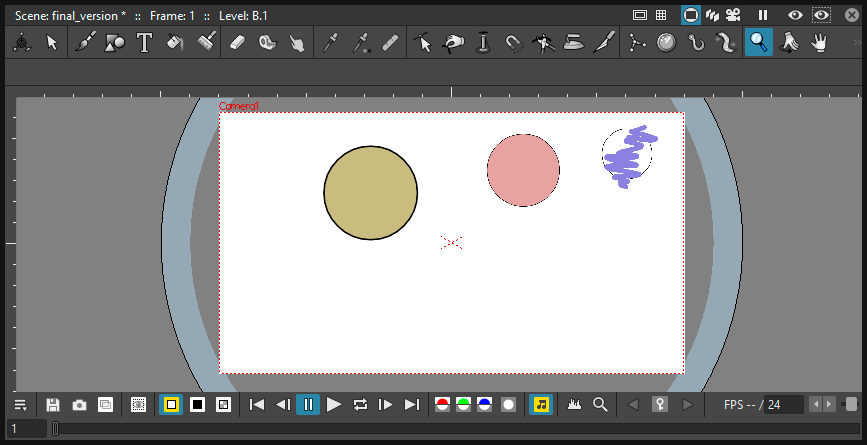Screen dimensions: 867x445
Task: Toggle the preview eye icon
Action: 795,15
